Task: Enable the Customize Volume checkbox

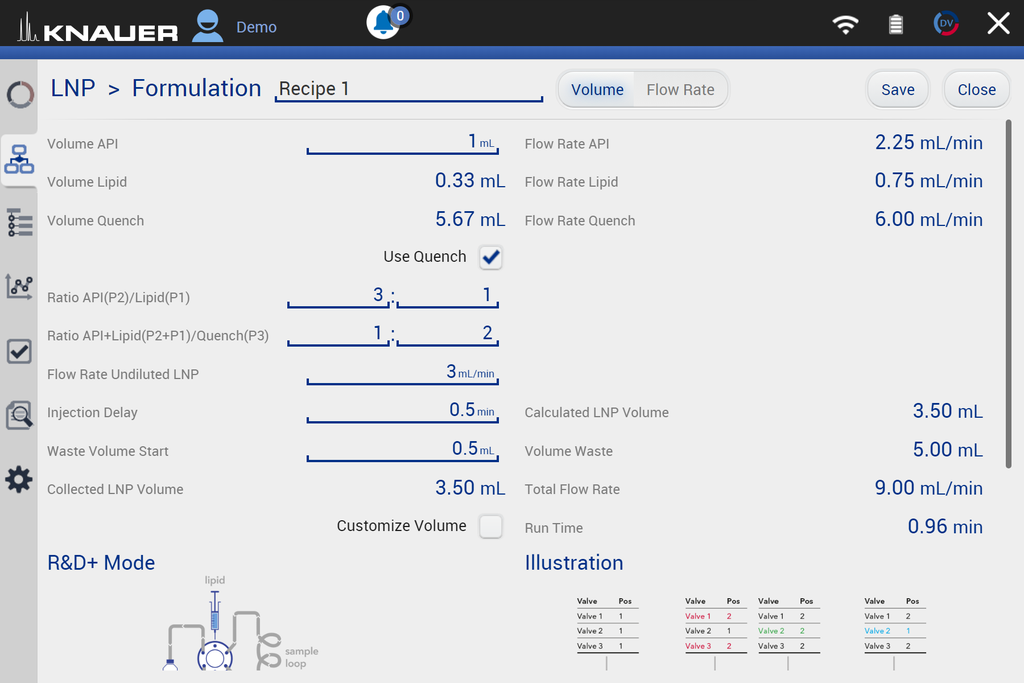Action: coord(490,526)
